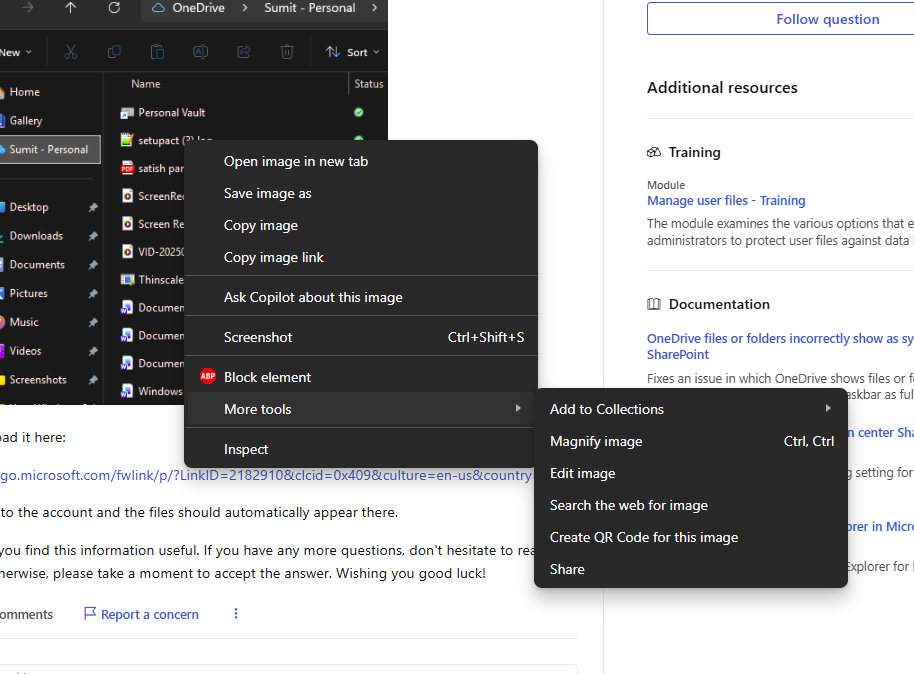This screenshot has width=914, height=674.
Task: Click chevron after Sumit - Personal breadcrumb
Action: coord(374,8)
